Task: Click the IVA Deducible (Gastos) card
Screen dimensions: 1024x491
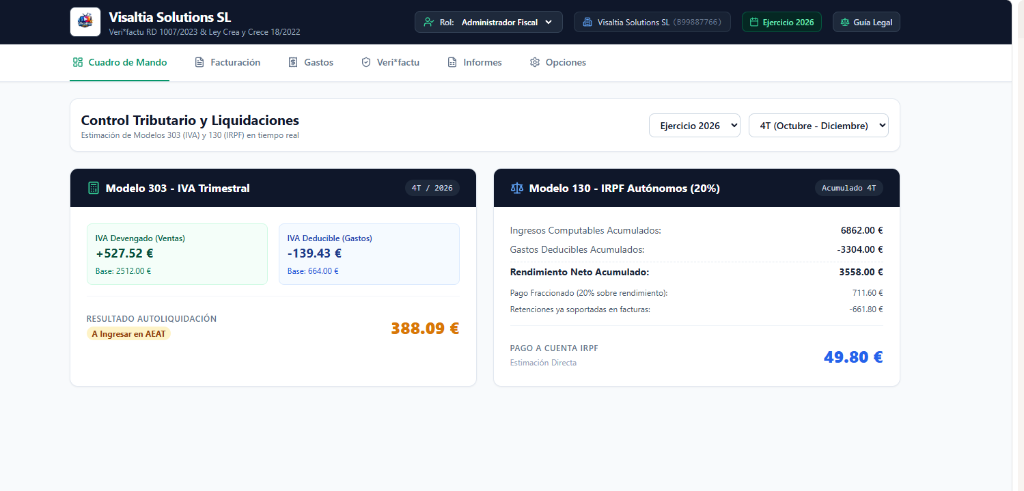Action: (x=369, y=254)
